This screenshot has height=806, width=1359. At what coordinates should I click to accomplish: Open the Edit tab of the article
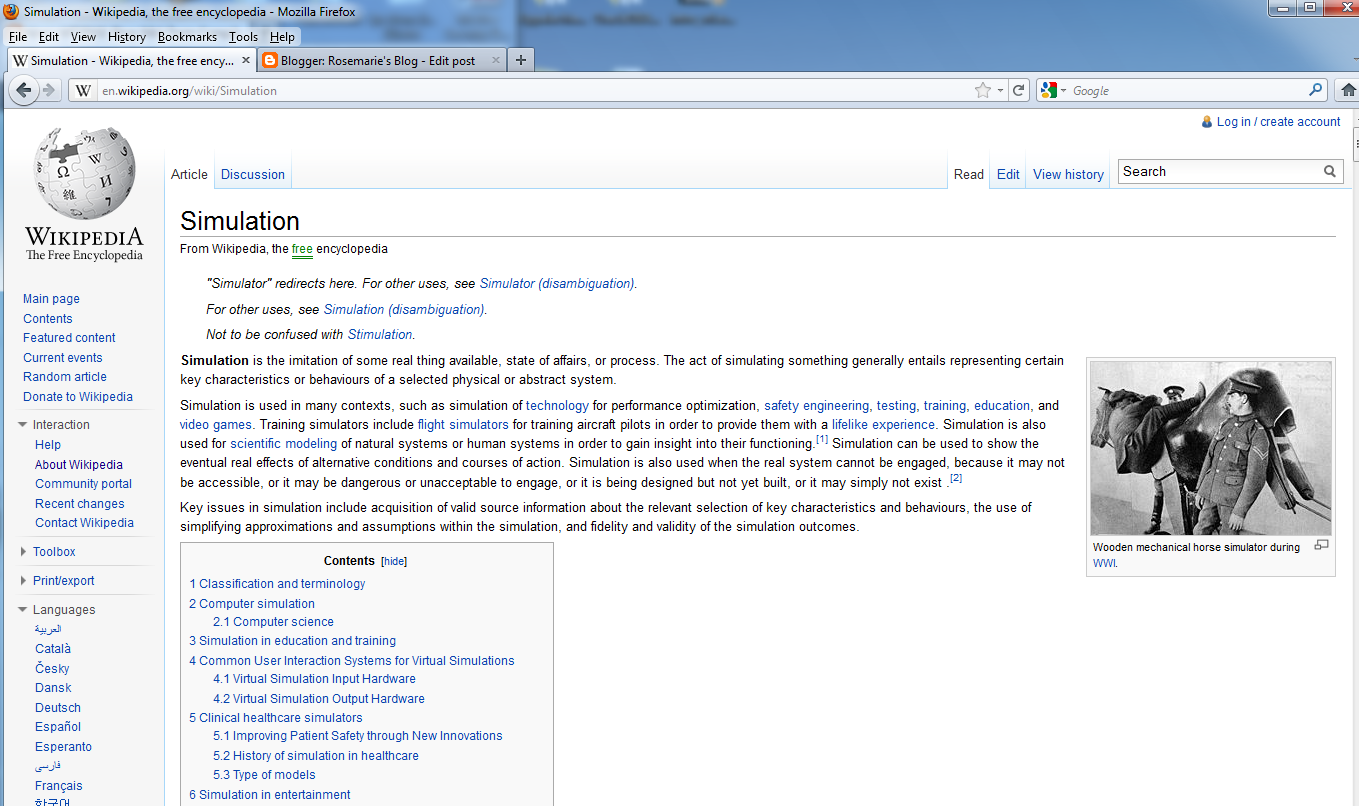(x=1008, y=174)
